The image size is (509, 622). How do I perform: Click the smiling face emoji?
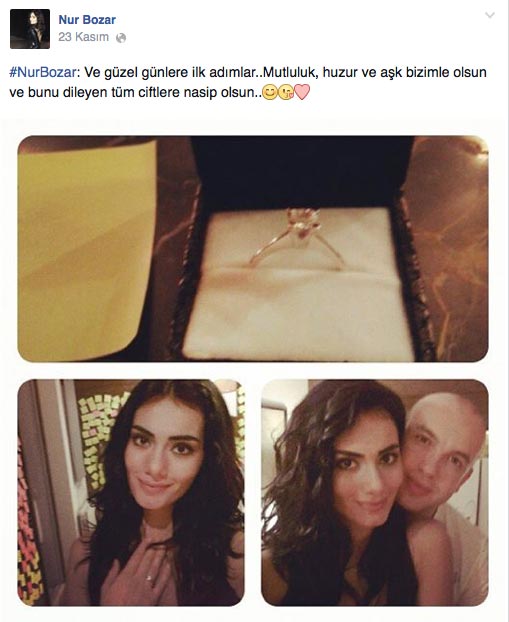pos(270,93)
